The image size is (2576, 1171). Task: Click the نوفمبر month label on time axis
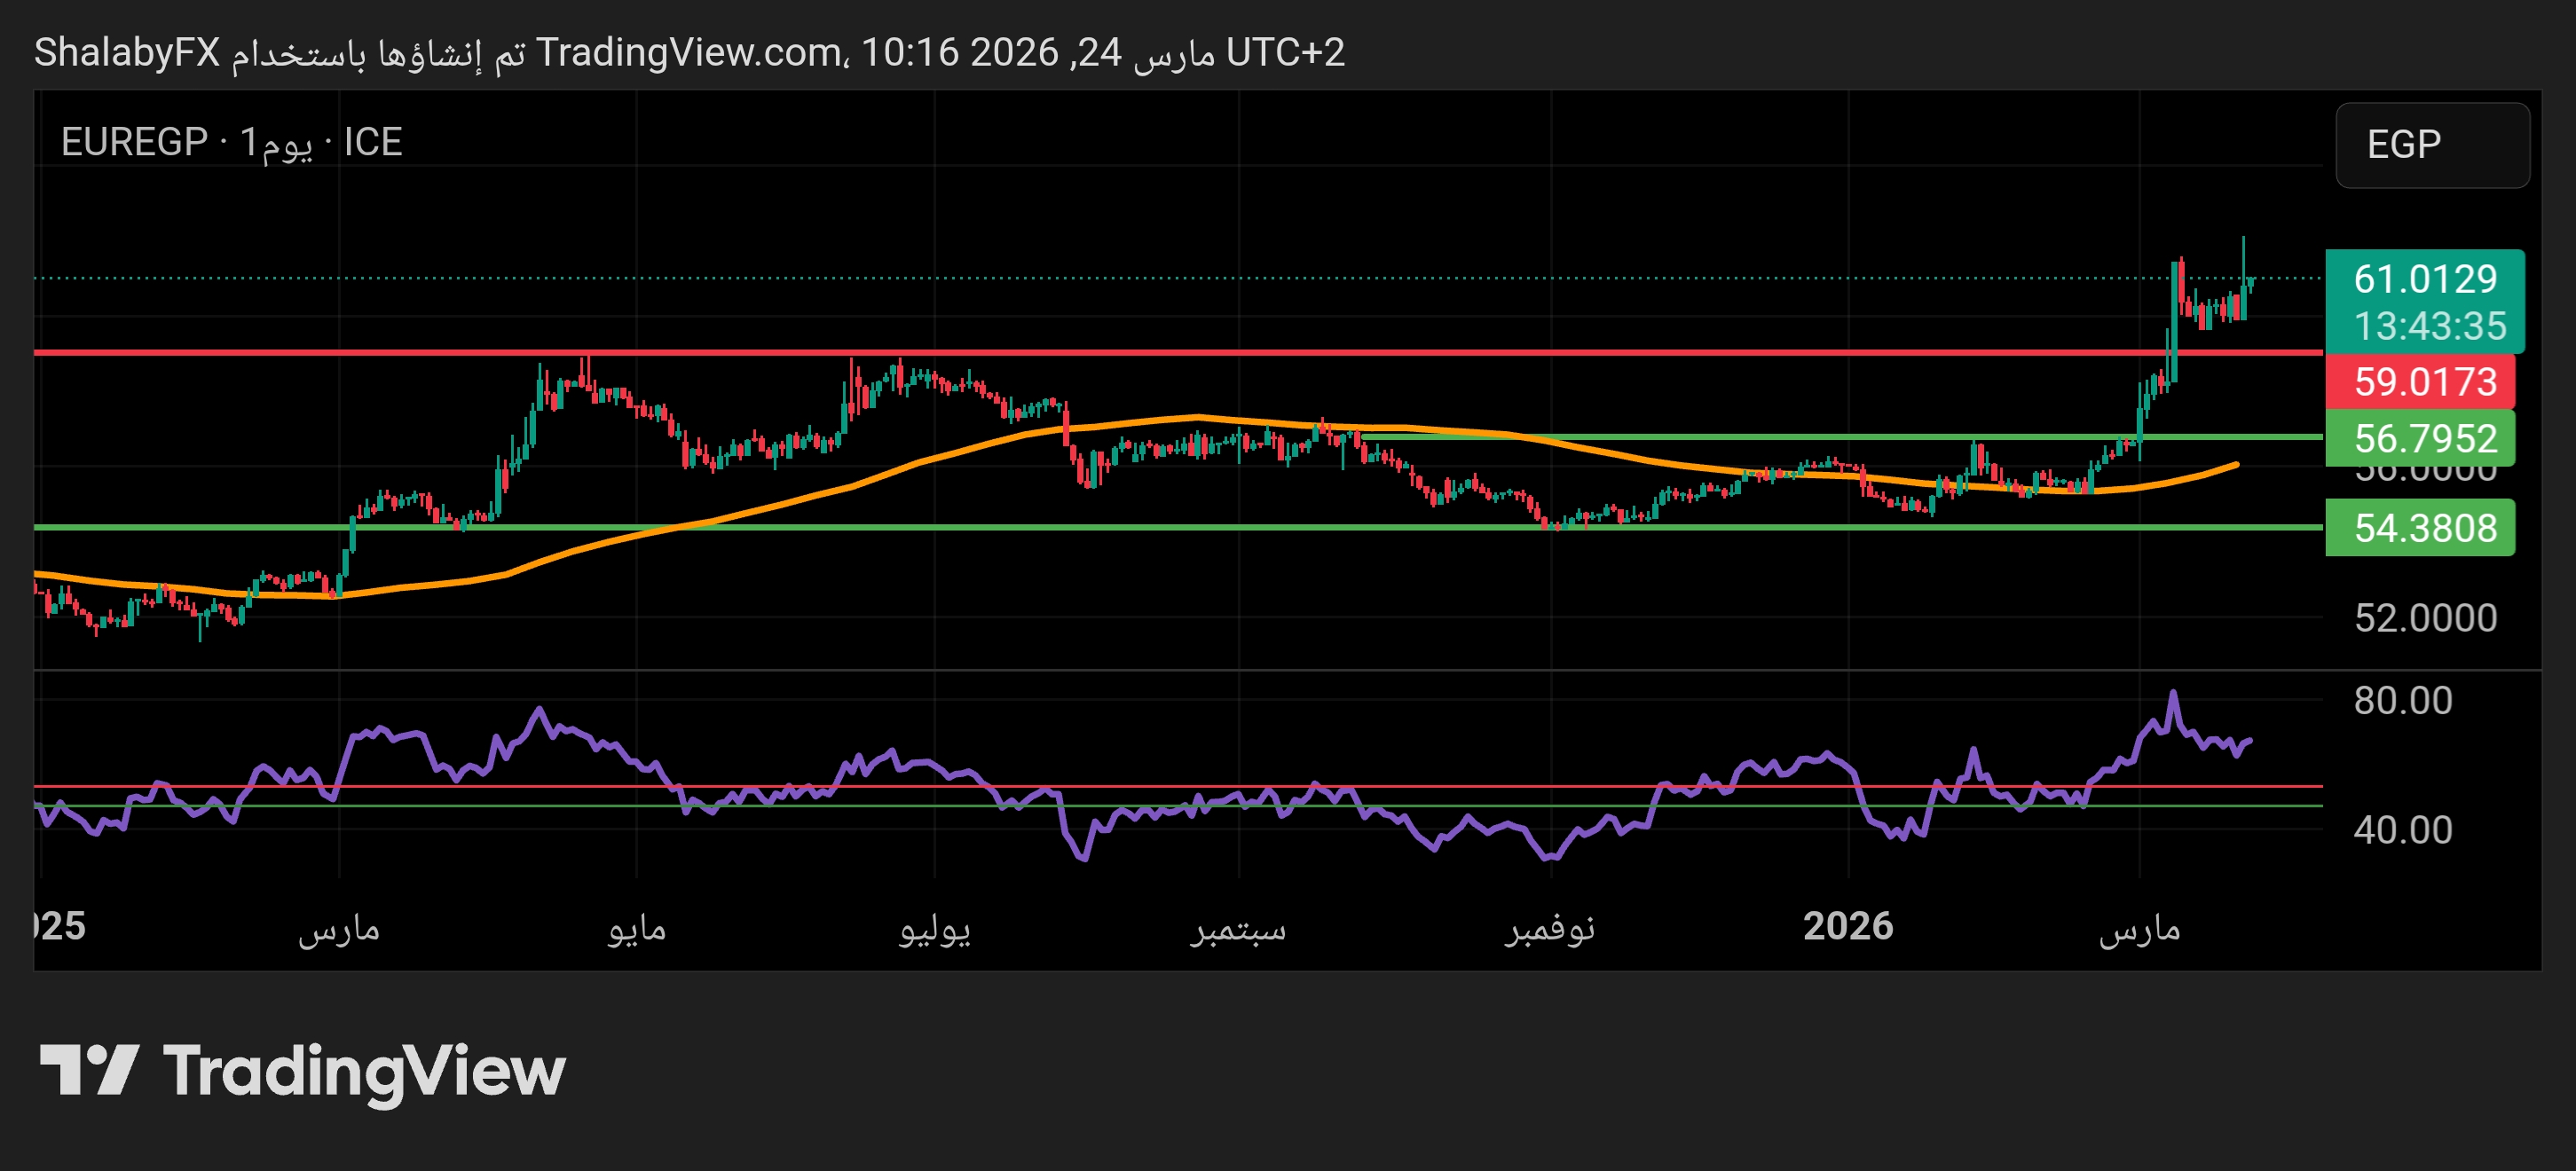[x=1549, y=929]
